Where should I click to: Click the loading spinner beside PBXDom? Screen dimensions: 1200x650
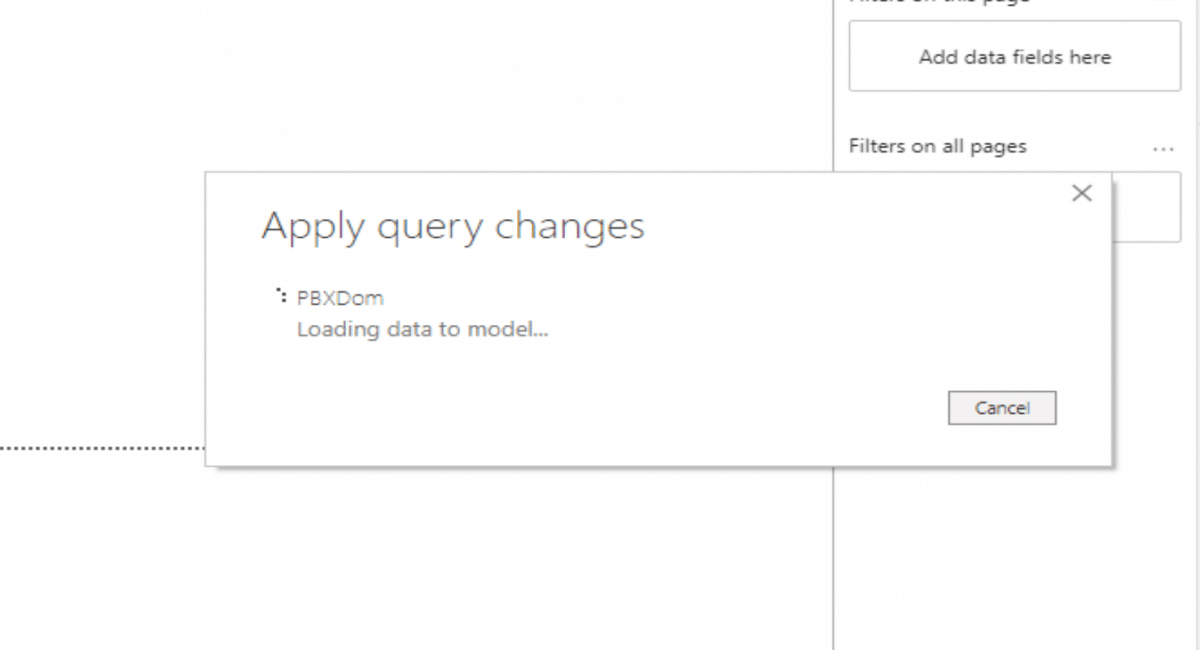point(282,296)
